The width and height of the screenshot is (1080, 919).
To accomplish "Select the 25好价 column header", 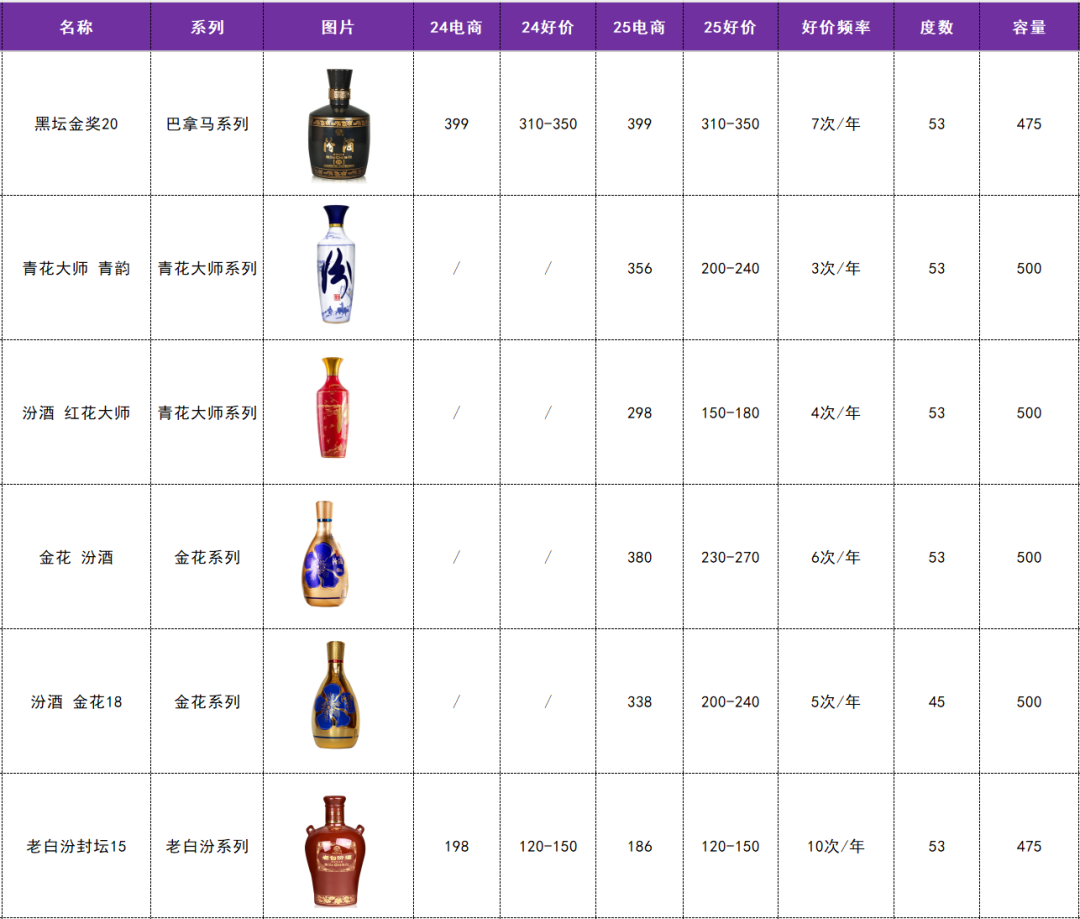I will (x=730, y=27).
